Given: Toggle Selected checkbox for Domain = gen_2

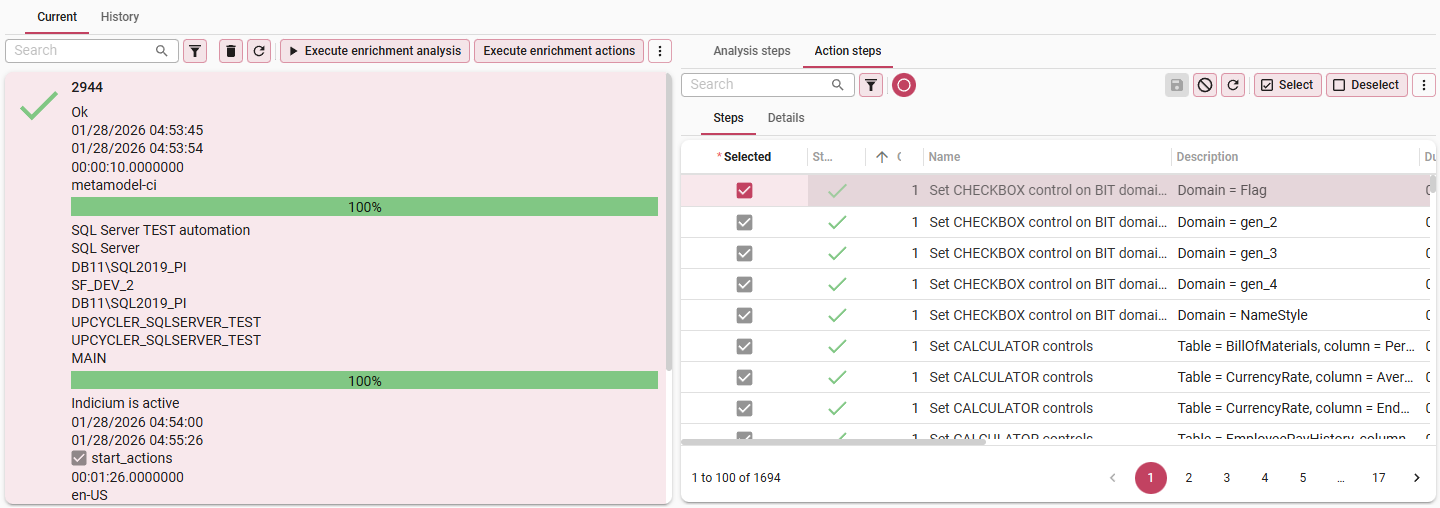Looking at the screenshot, I should point(744,222).
